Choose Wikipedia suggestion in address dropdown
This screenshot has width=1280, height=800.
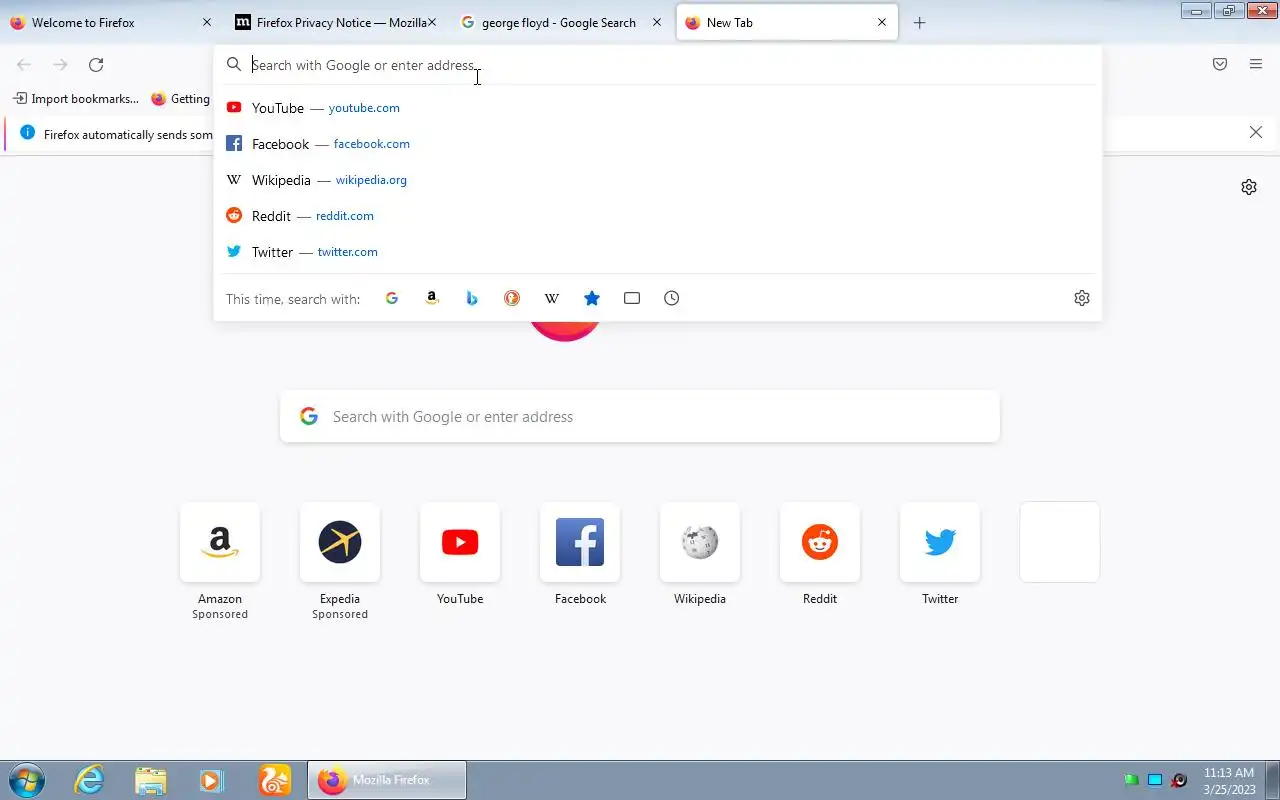click(658, 180)
